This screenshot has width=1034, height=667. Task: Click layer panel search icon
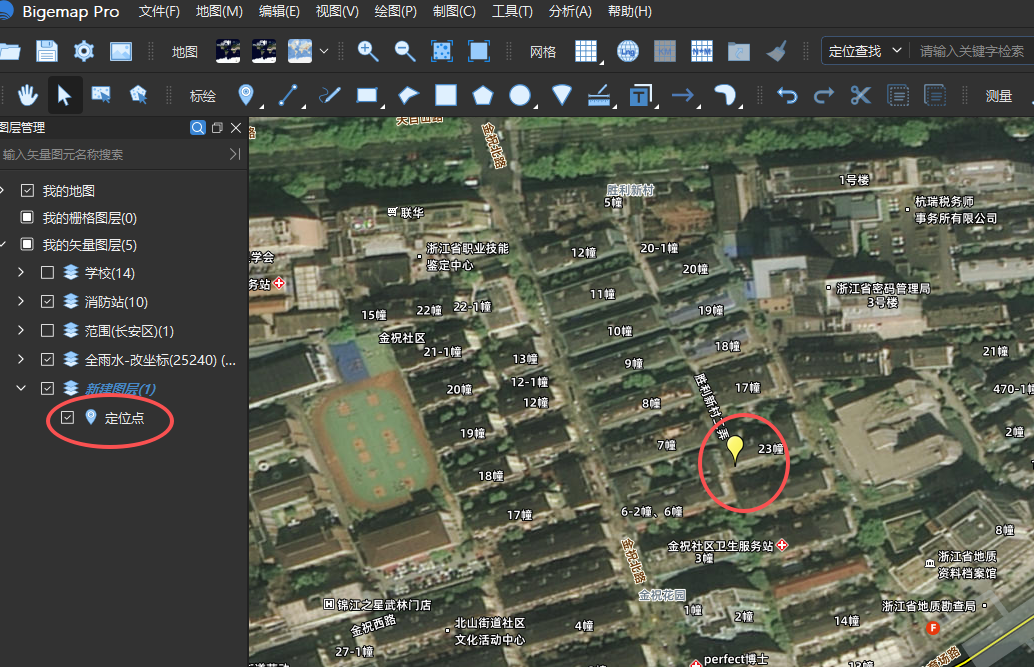click(x=197, y=128)
